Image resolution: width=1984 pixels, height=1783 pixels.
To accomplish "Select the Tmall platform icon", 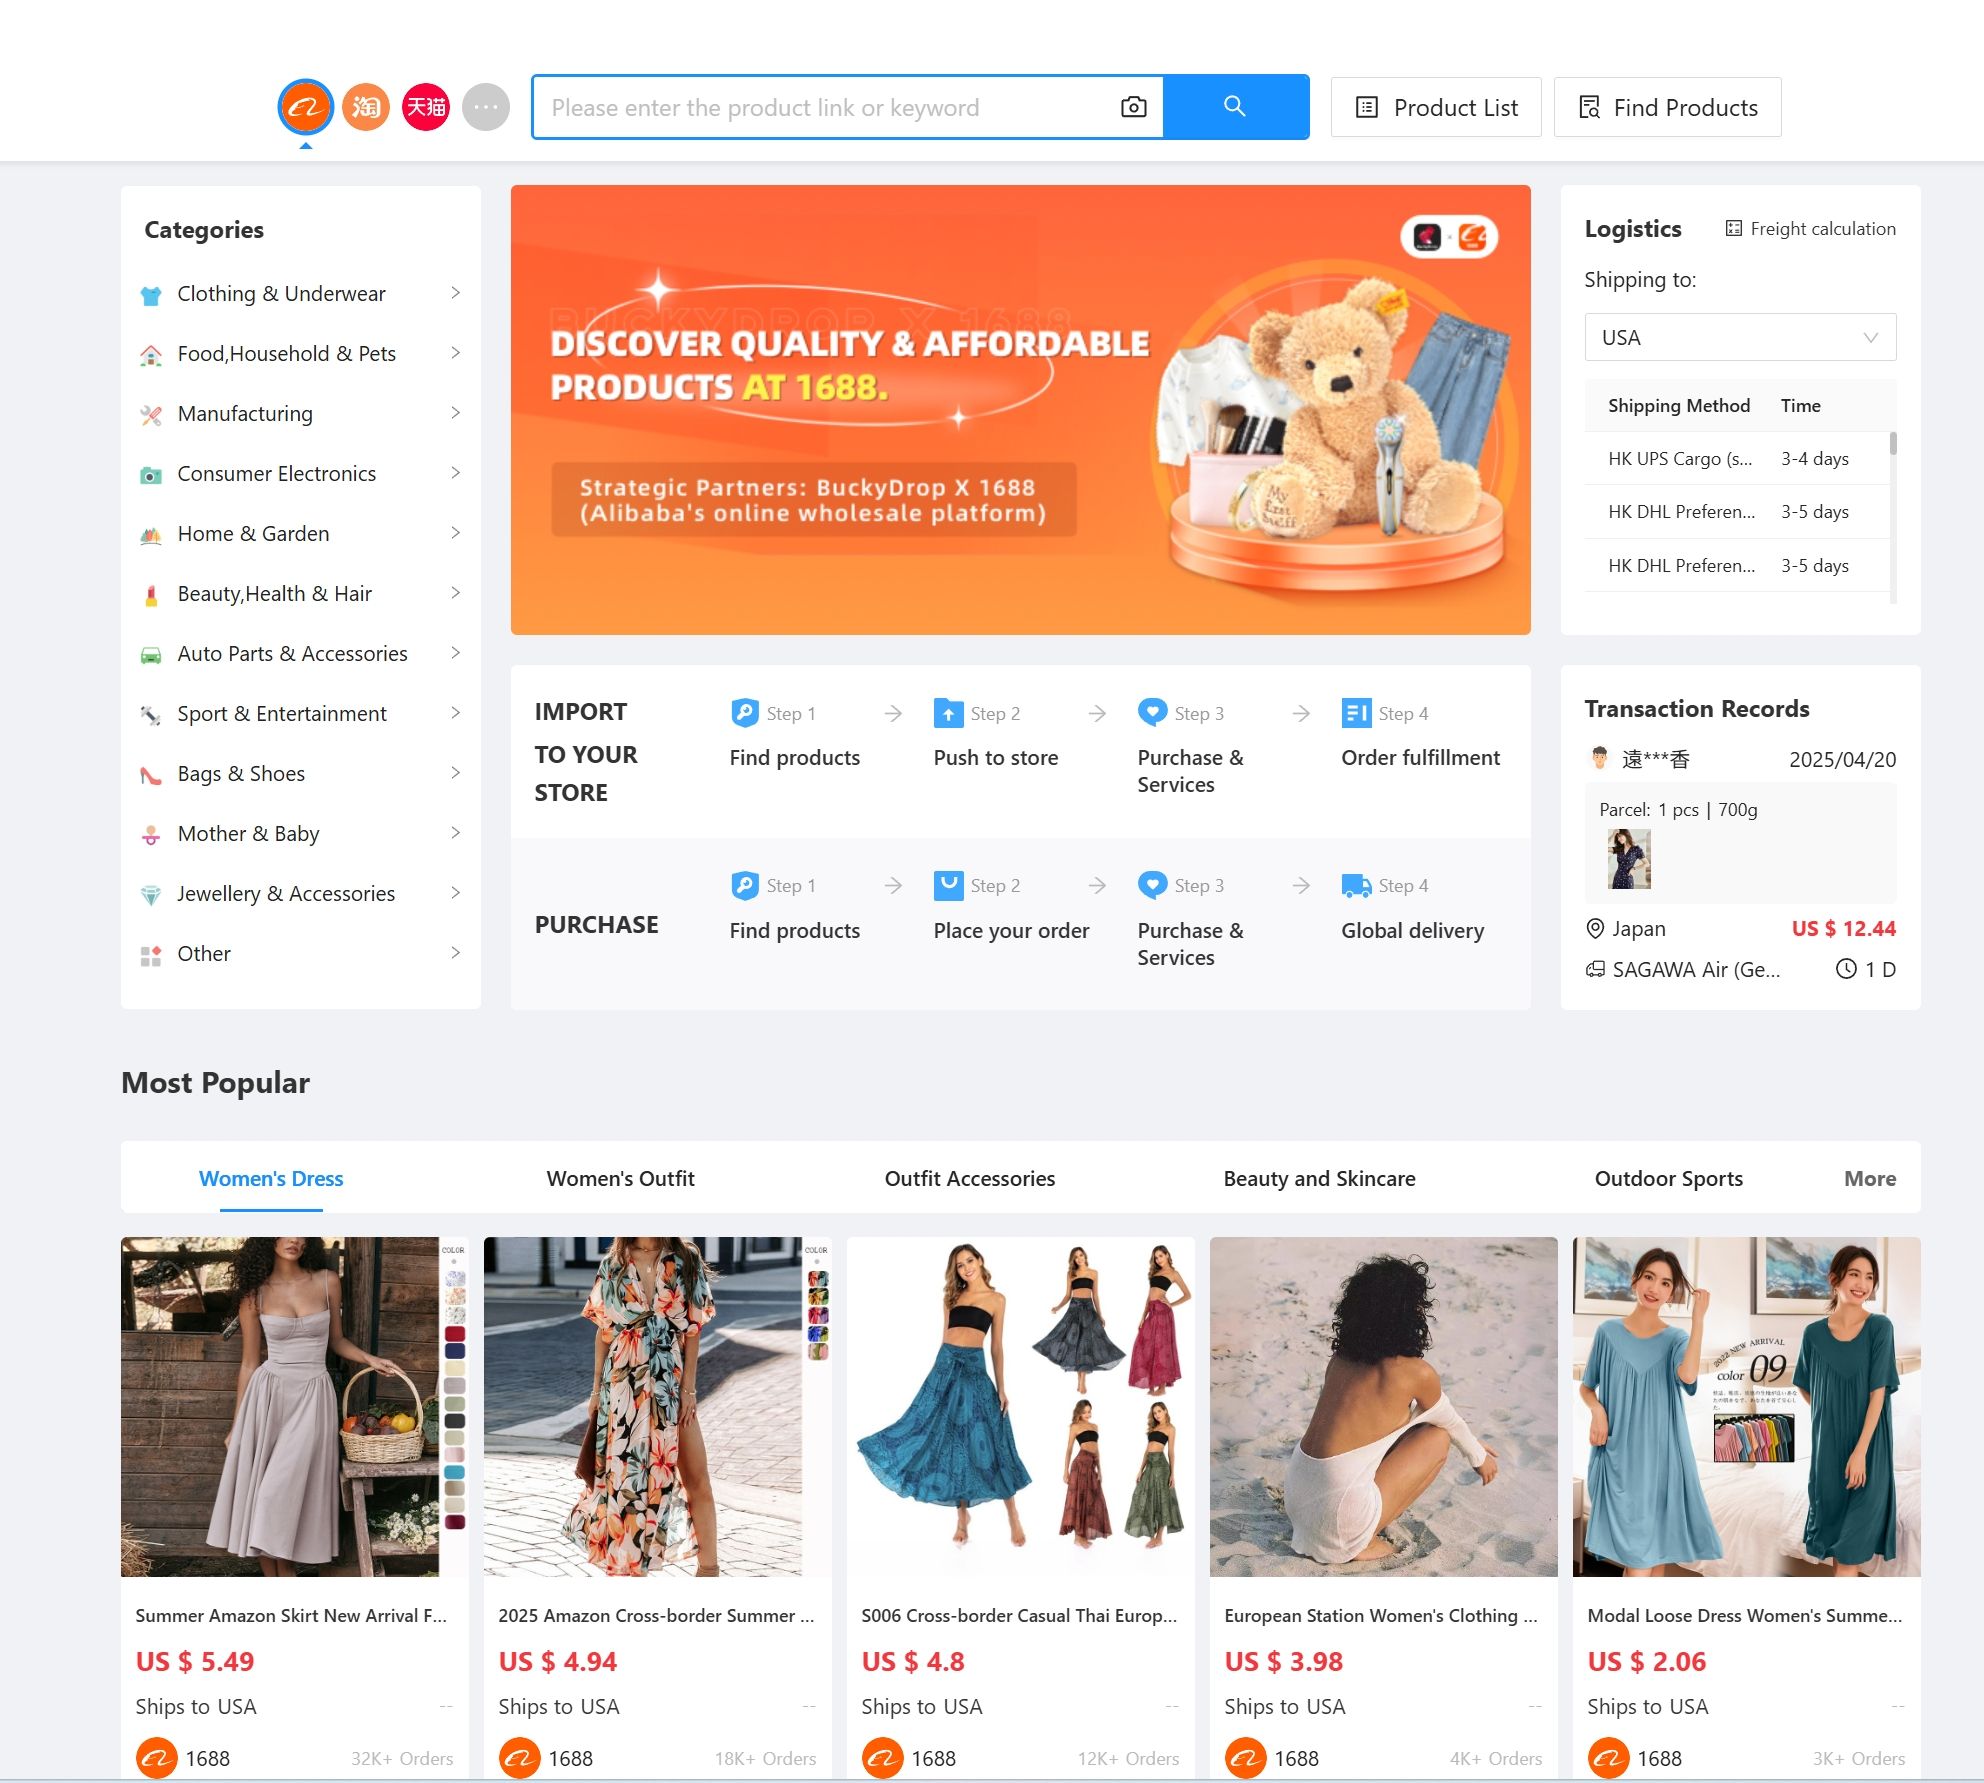I will [426, 107].
